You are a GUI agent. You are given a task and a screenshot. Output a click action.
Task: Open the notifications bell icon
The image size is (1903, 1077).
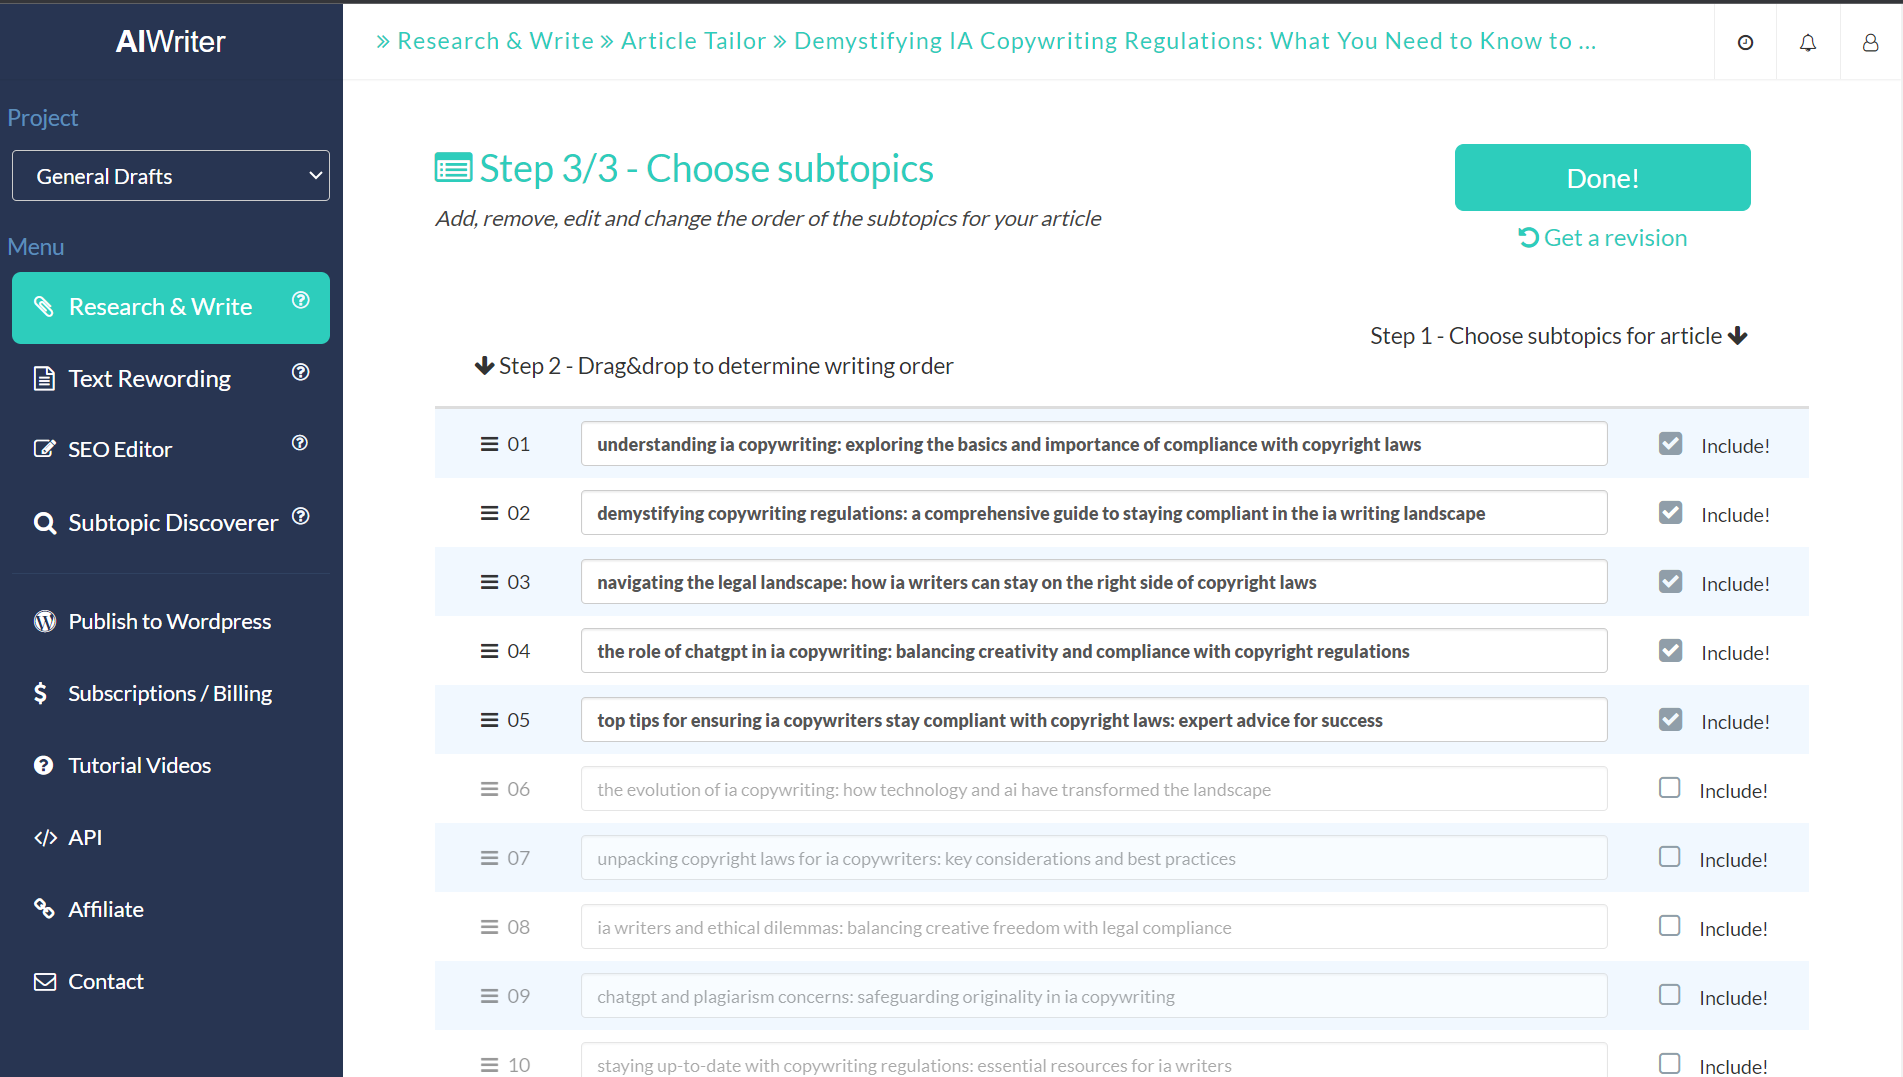[x=1807, y=42]
